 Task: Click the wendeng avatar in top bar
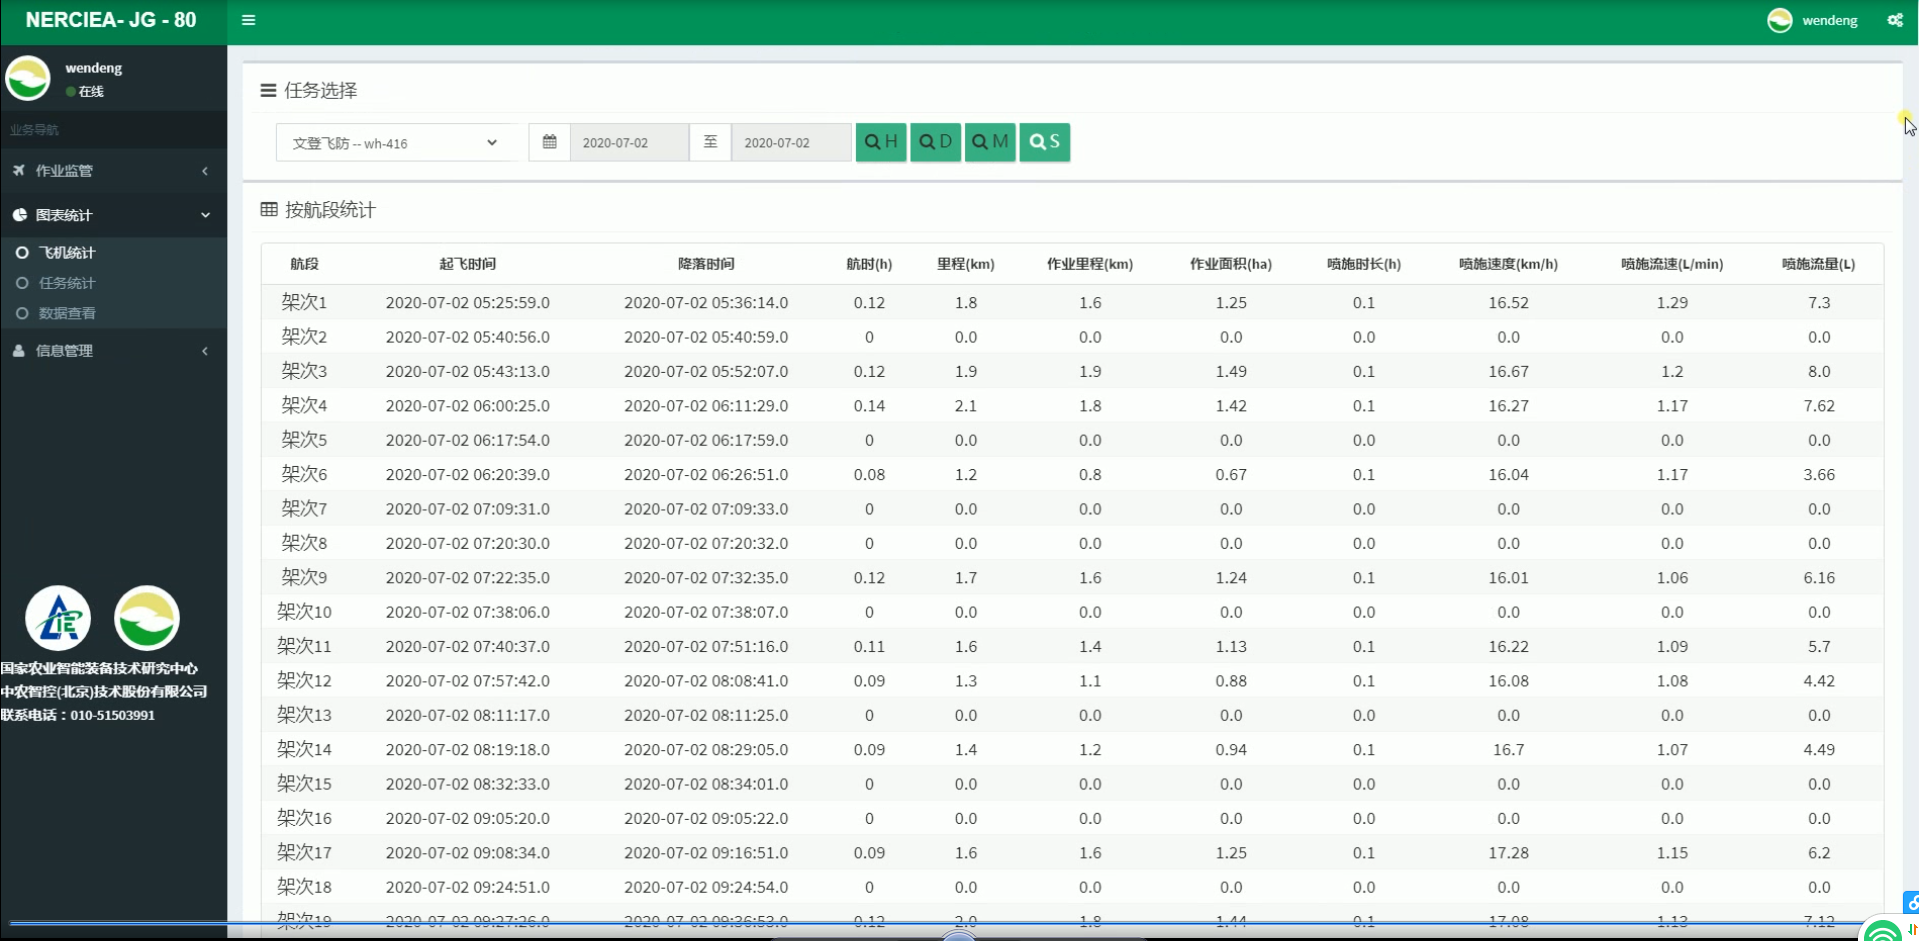tap(1779, 20)
